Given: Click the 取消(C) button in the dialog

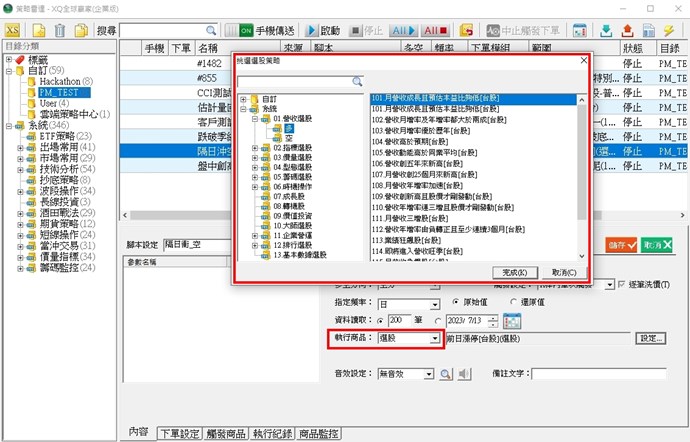Looking at the screenshot, I should click(x=564, y=273).
